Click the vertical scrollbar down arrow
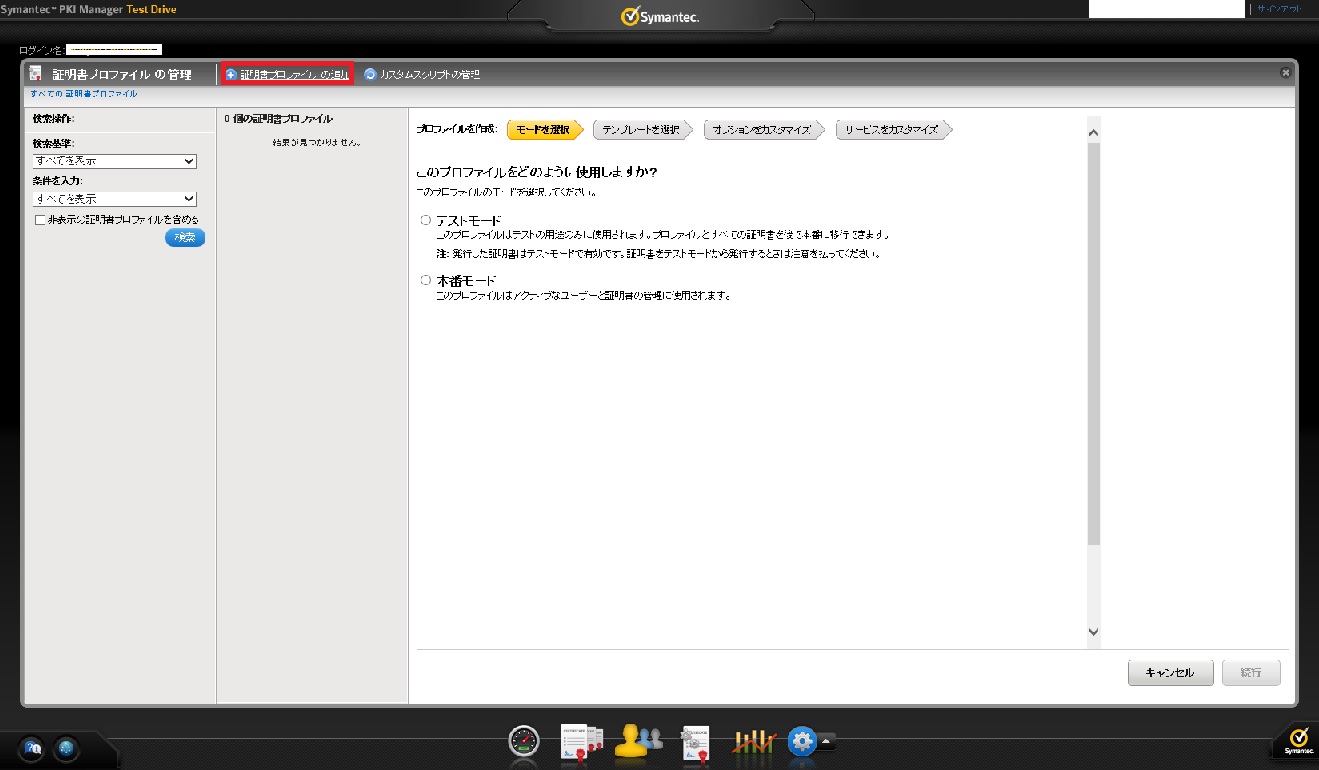 click(x=1093, y=631)
